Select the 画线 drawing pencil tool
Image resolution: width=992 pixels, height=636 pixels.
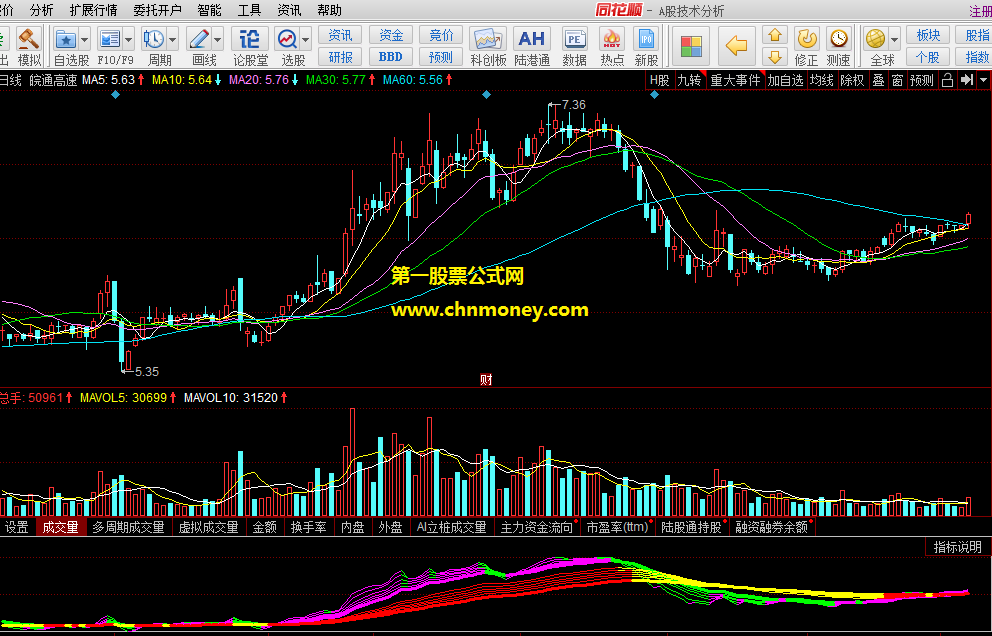click(x=199, y=39)
